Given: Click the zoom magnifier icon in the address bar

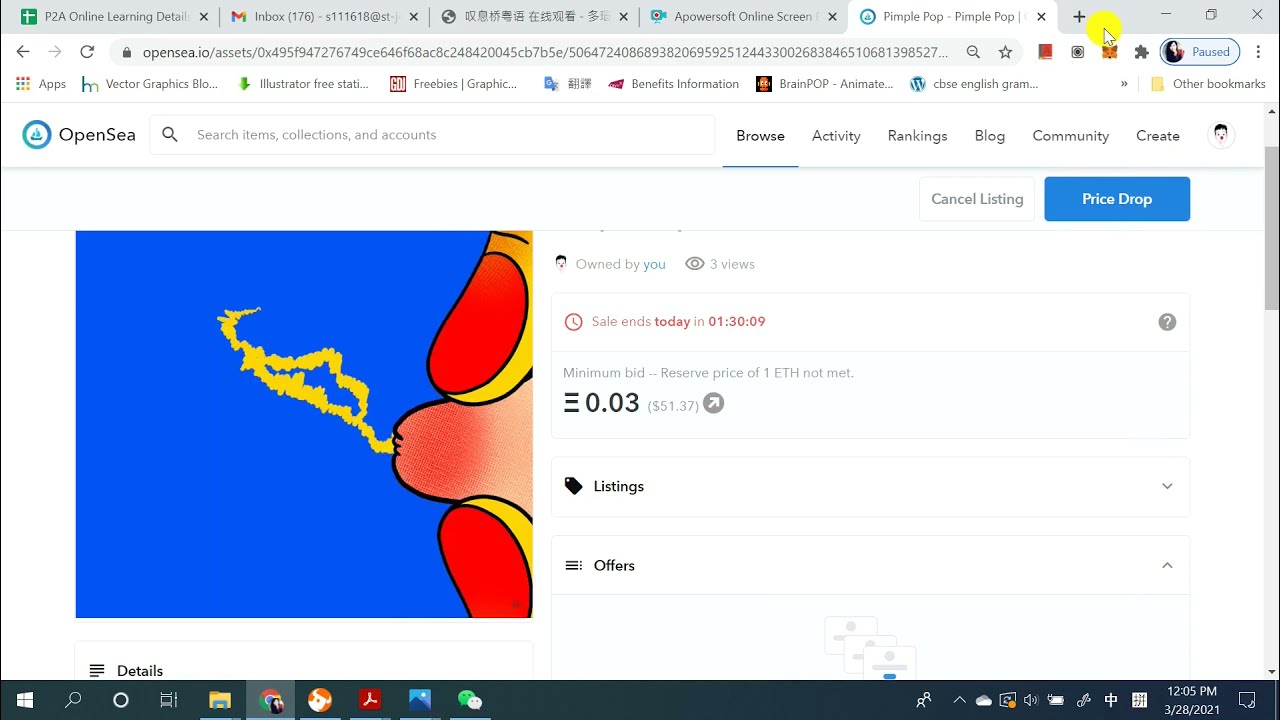Looking at the screenshot, I should tap(973, 52).
